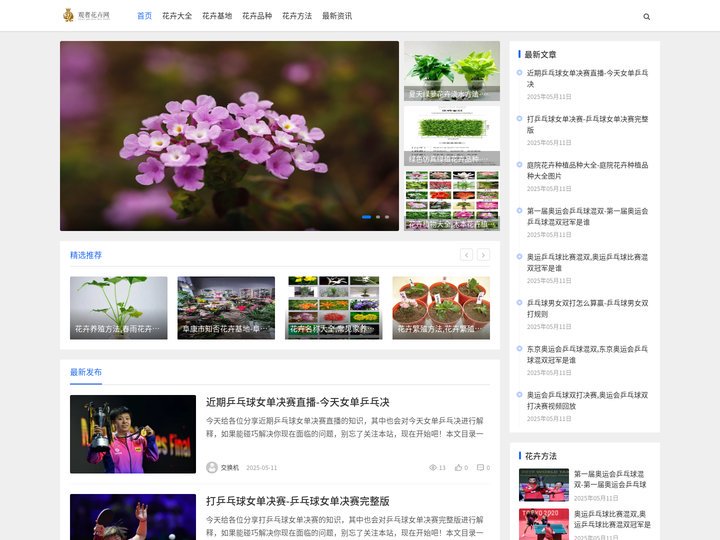Image resolution: width=720 pixels, height=540 pixels.
Task: Open sidebar article 奥运会乒乓球双打决赛
Action: (587, 400)
